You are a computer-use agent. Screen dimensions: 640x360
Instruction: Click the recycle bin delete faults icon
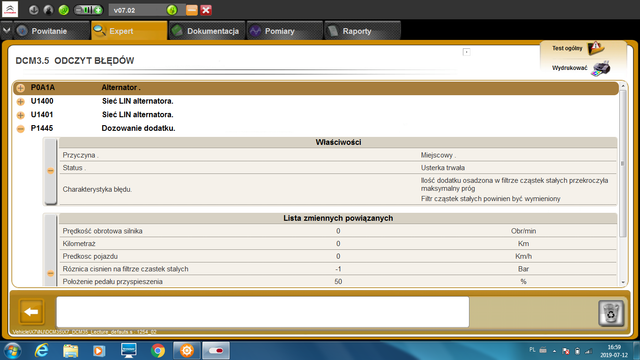click(611, 313)
